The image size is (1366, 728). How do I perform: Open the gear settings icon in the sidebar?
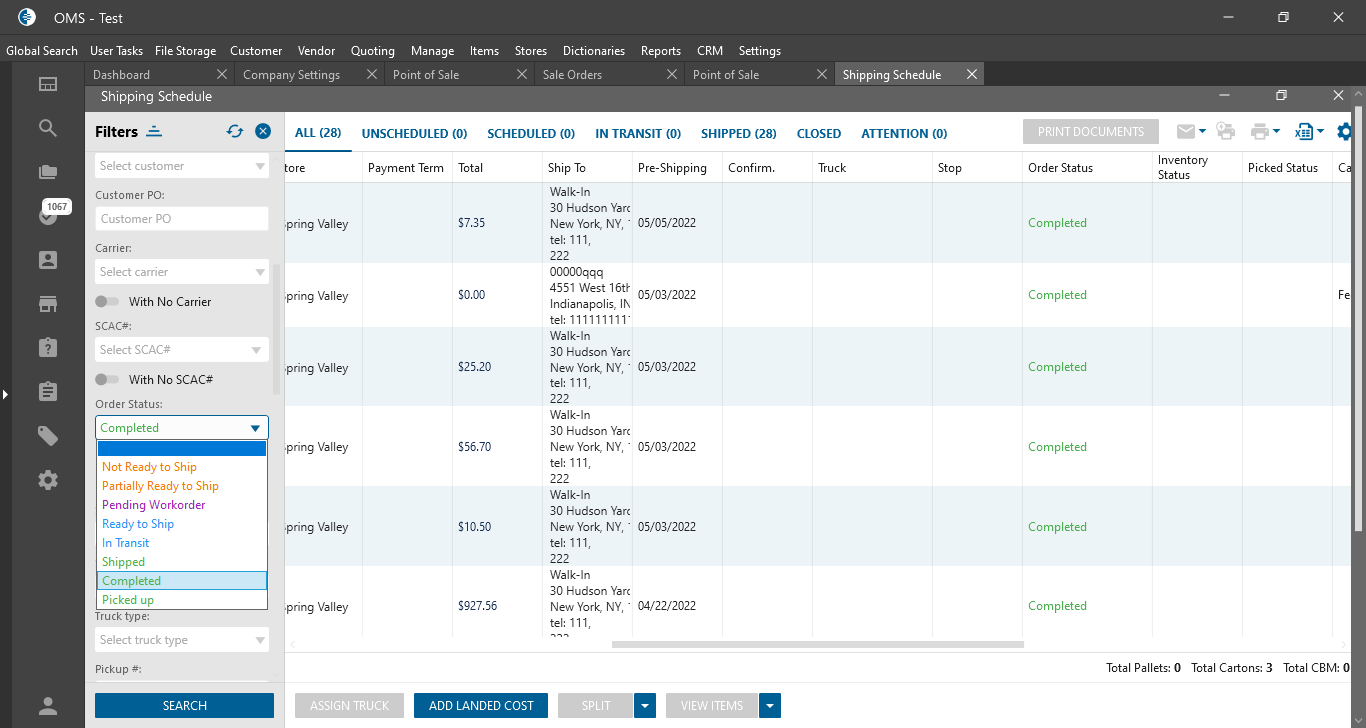[x=48, y=480]
